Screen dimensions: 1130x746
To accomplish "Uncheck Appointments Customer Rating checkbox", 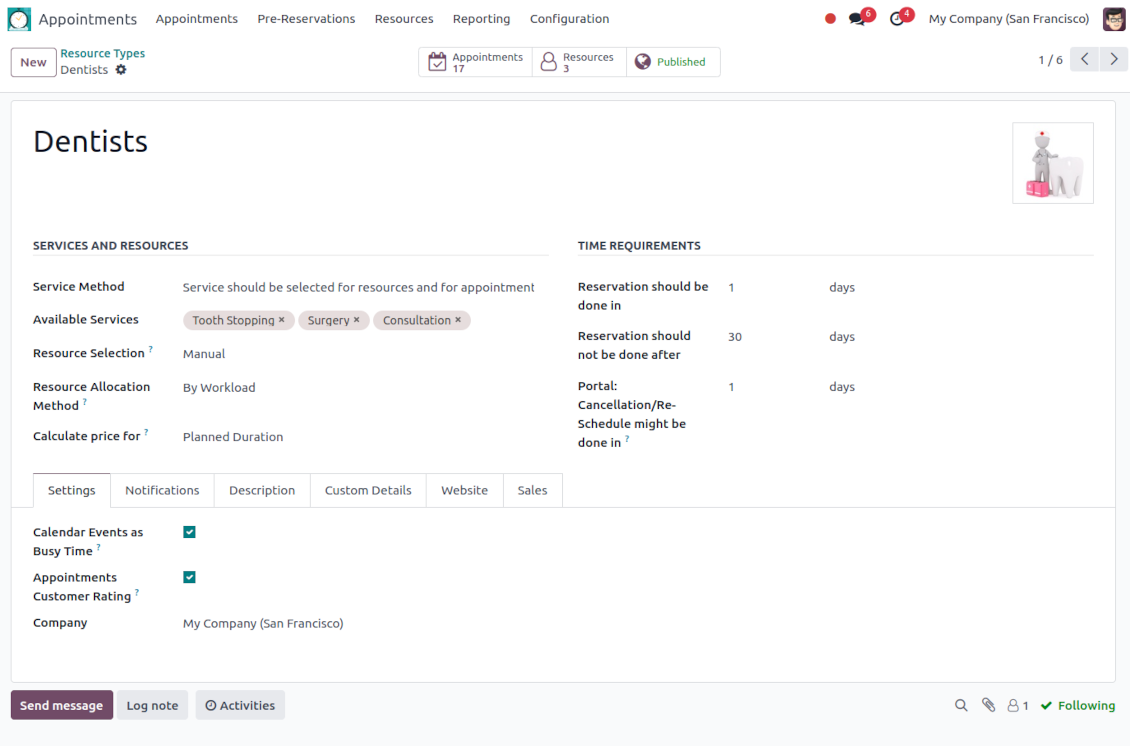I will click(189, 577).
